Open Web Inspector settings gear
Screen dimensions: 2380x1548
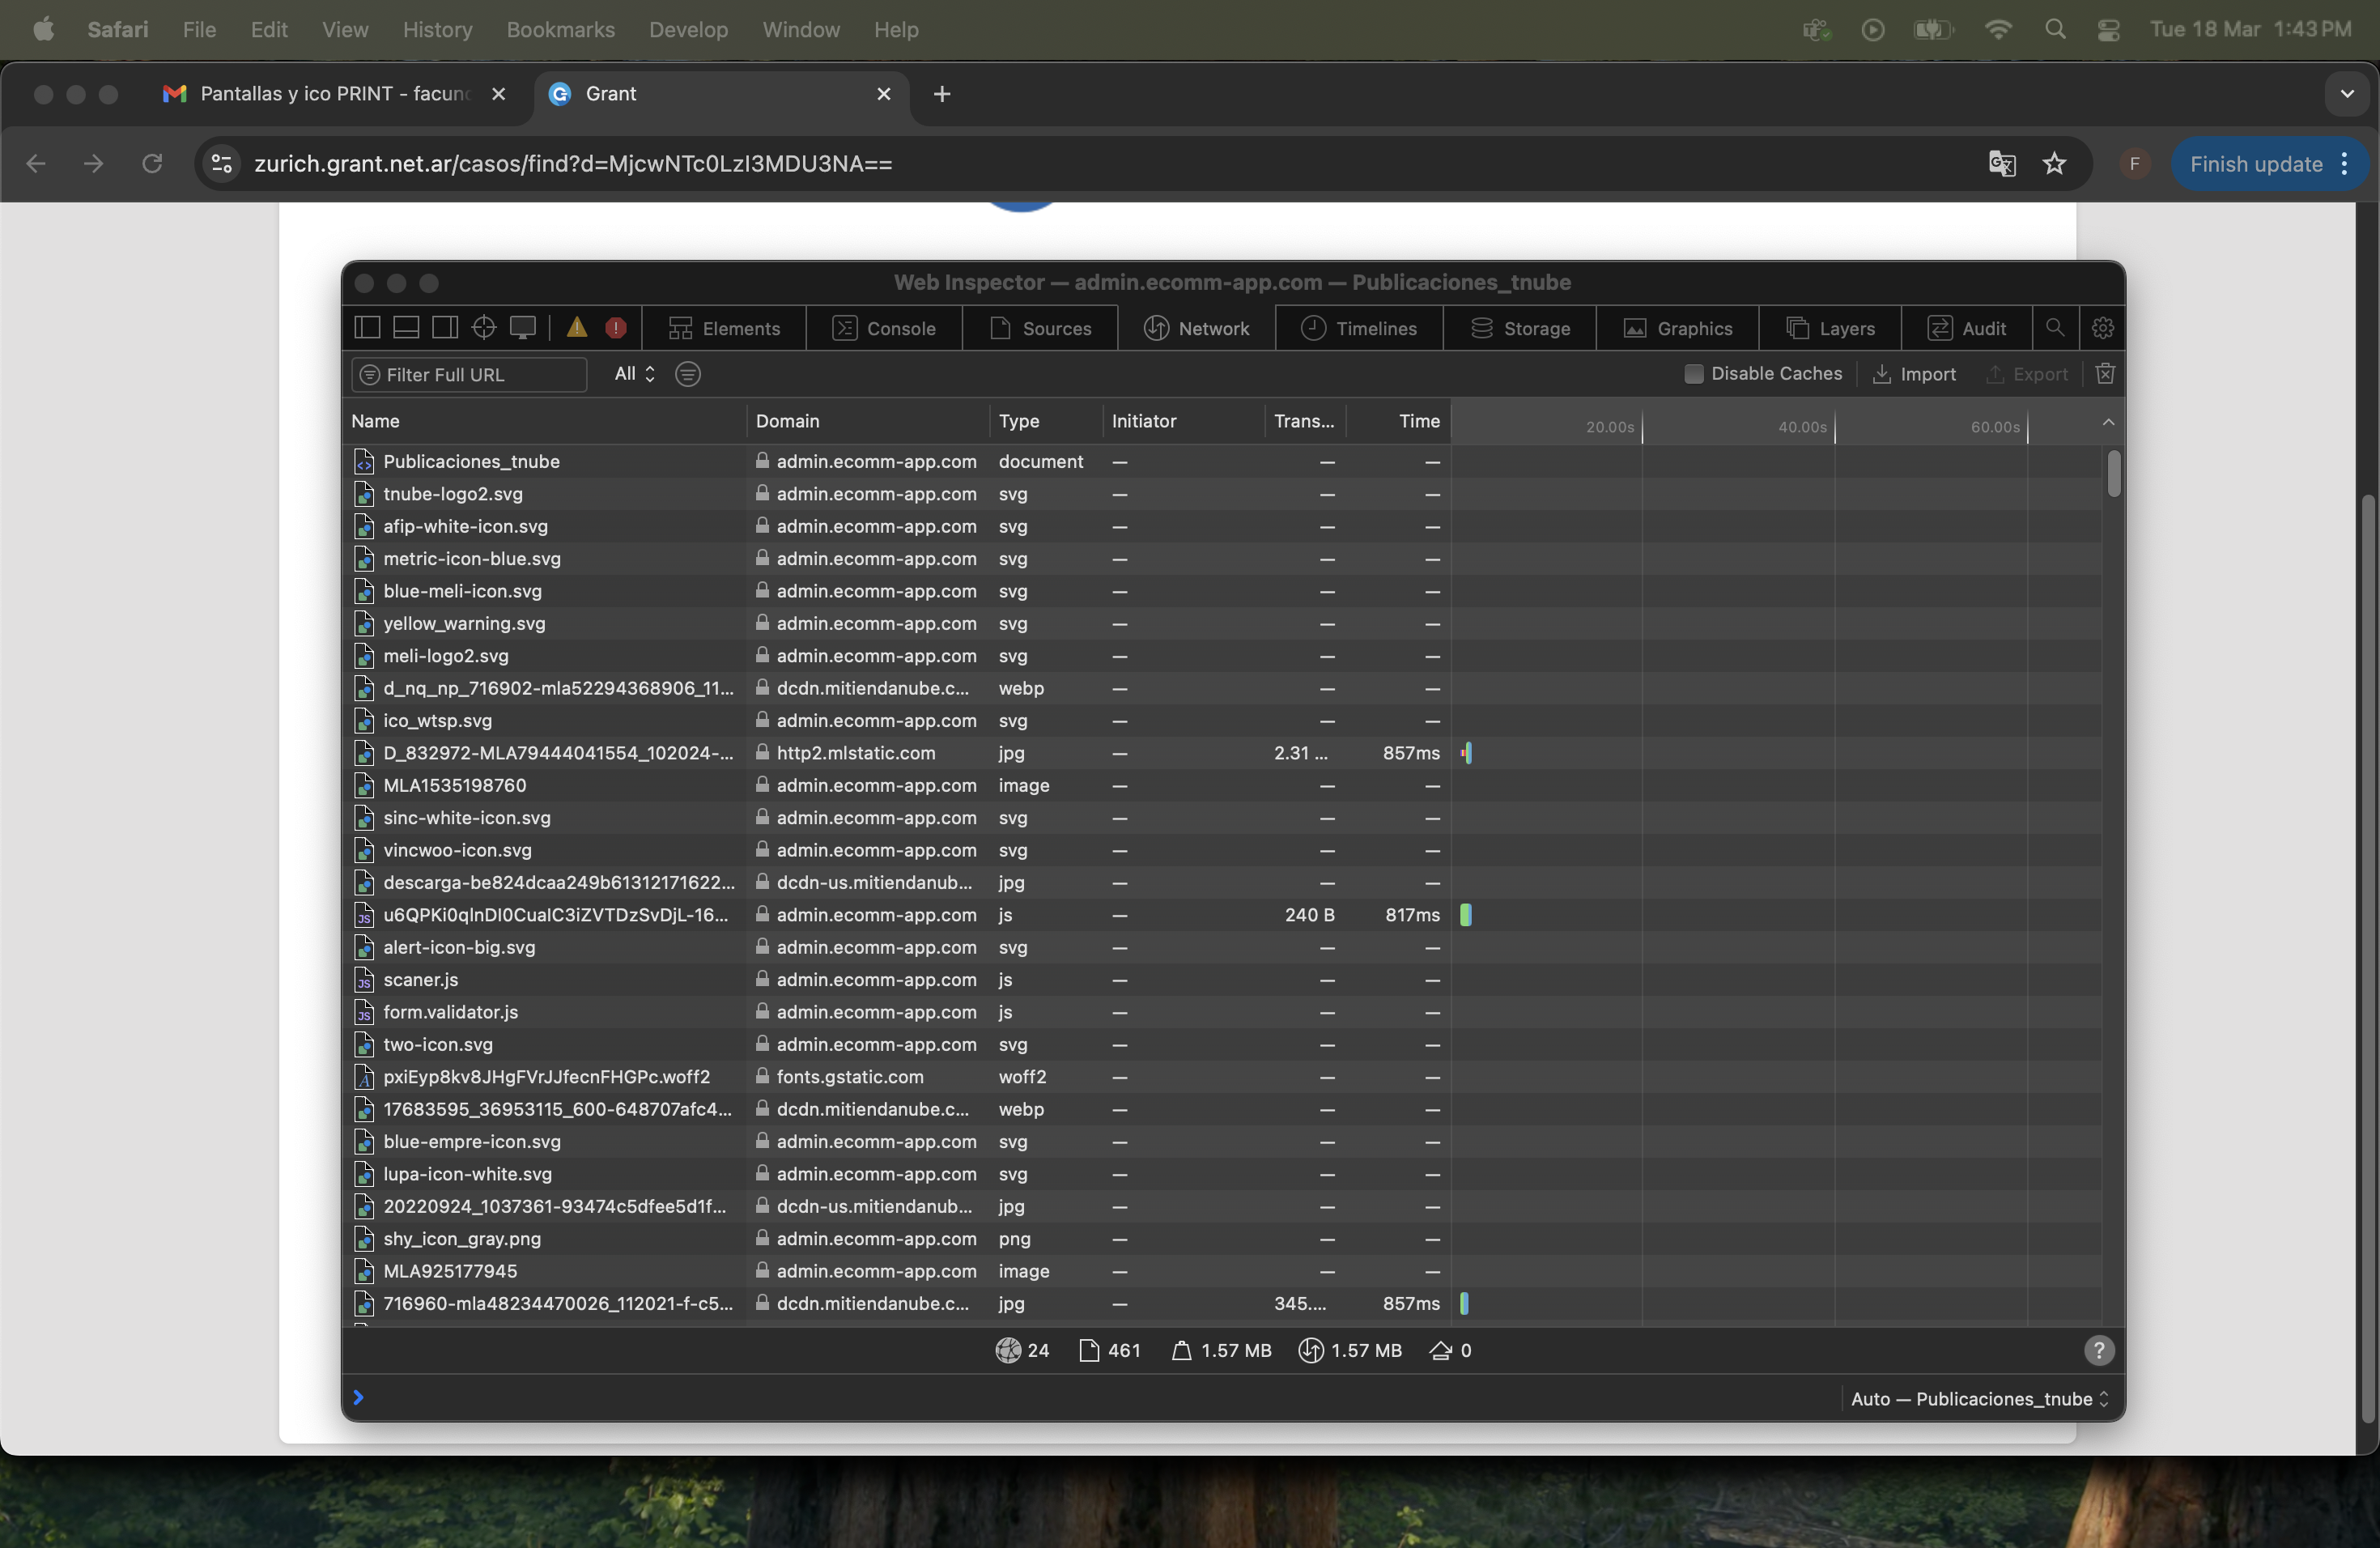[x=2103, y=327]
